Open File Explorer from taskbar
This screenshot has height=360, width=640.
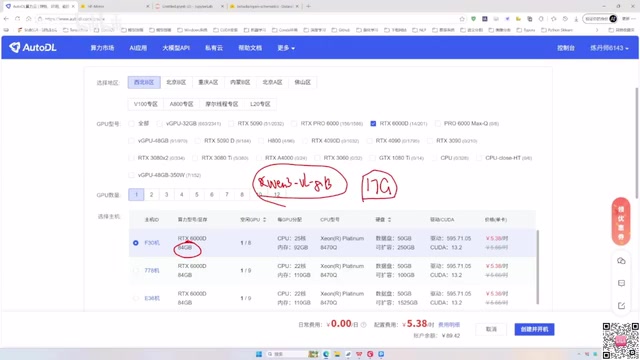[x=337, y=354]
